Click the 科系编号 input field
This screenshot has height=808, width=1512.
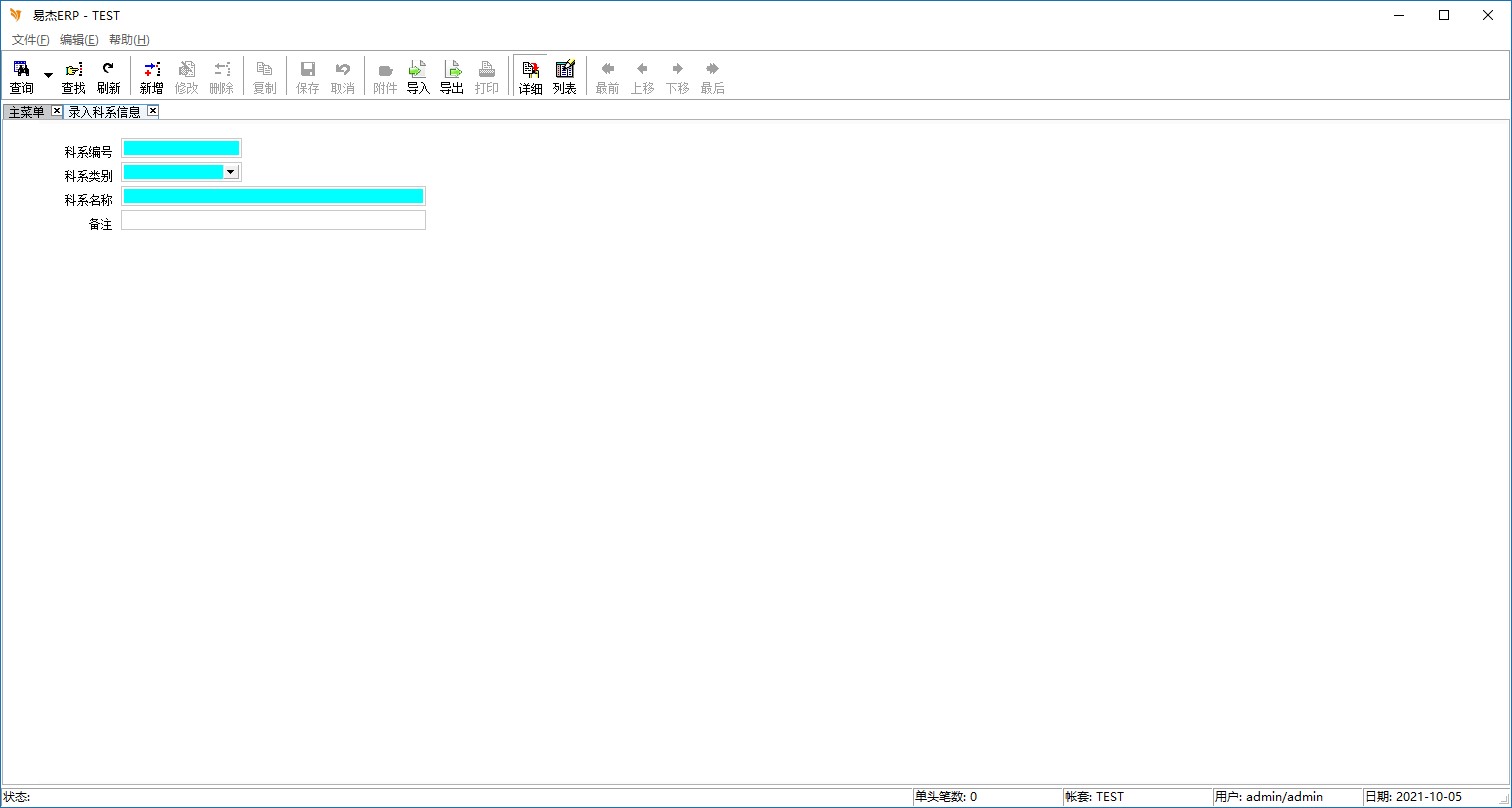tap(181, 148)
